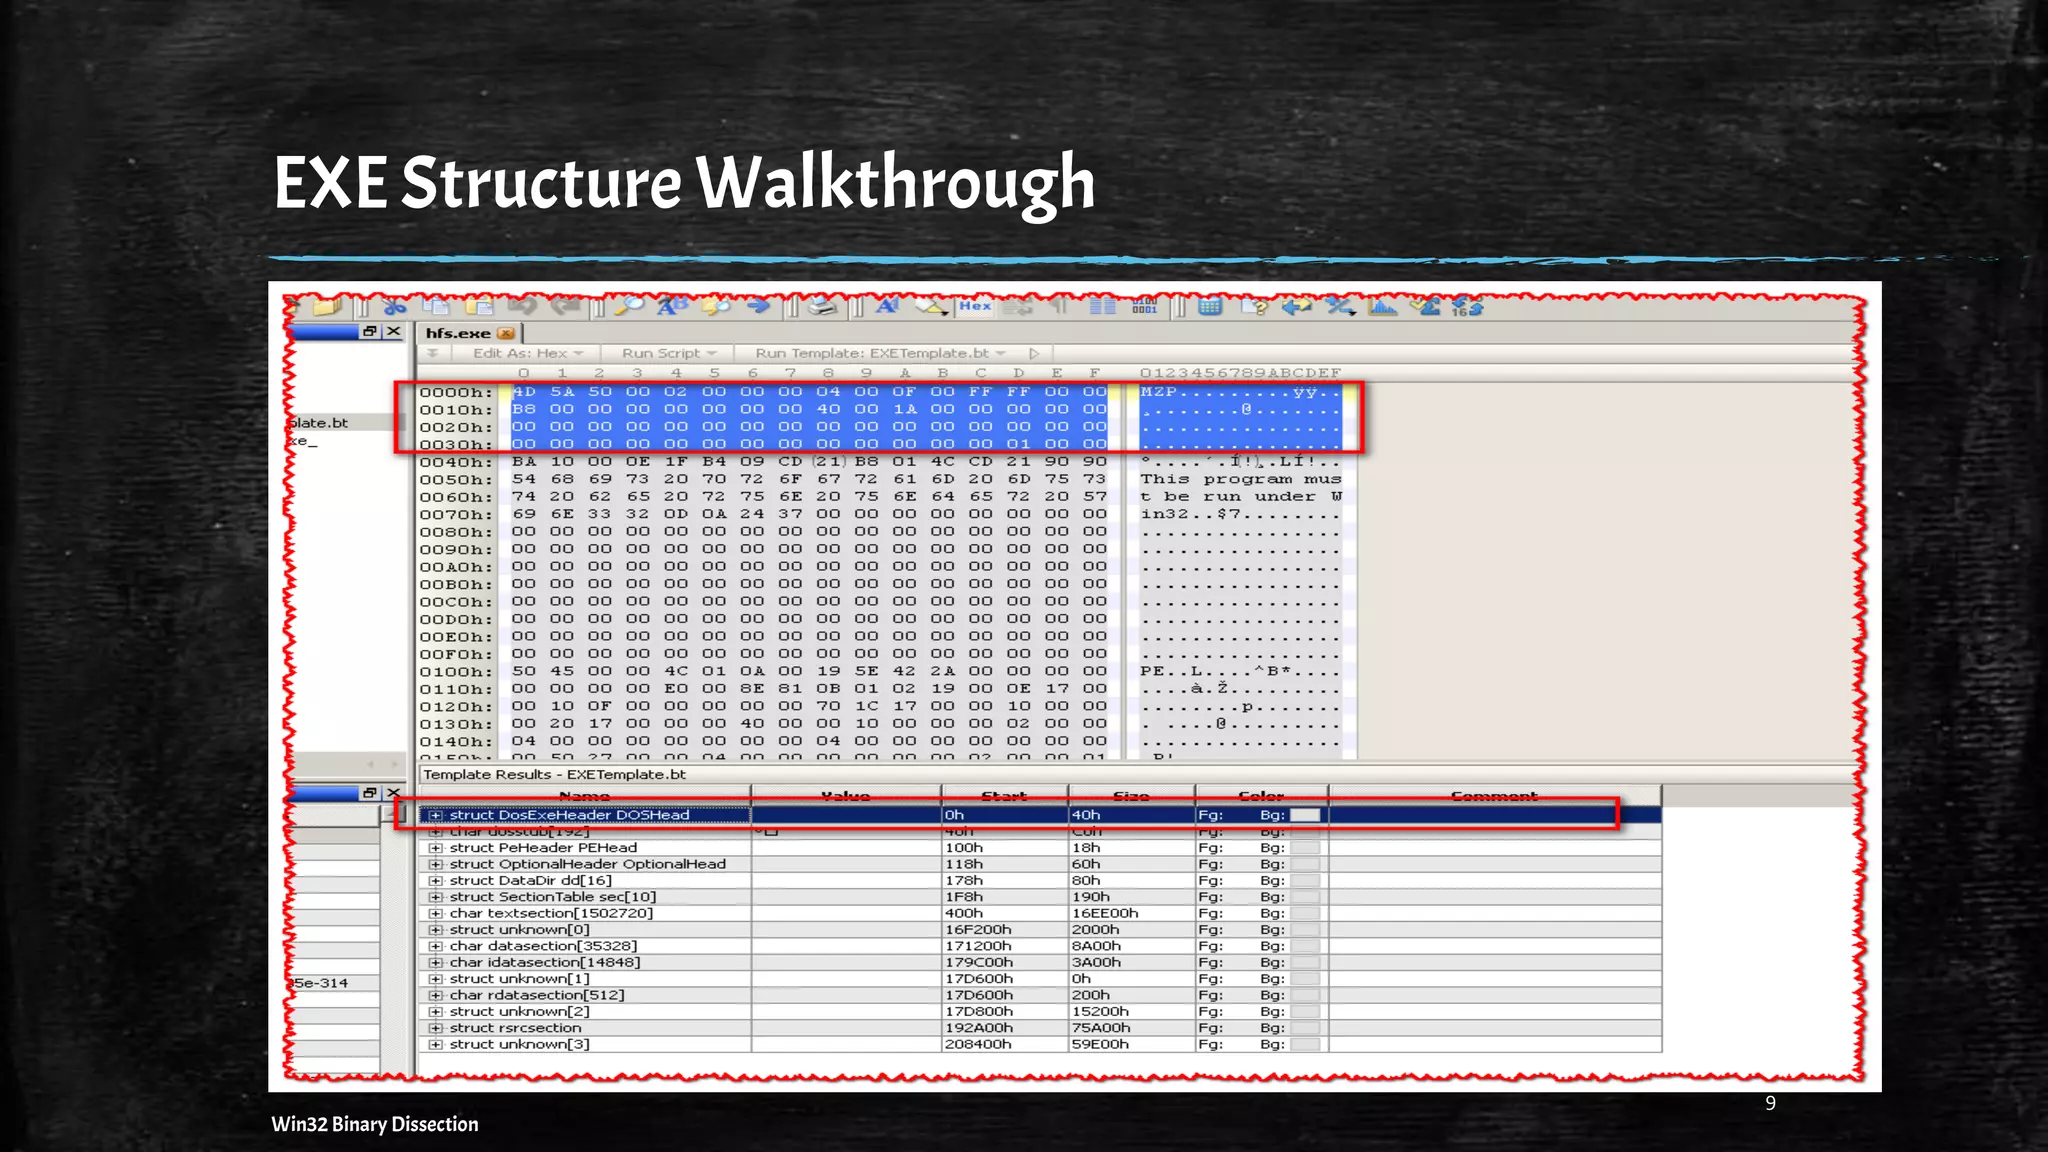The width and height of the screenshot is (2048, 1152).
Task: Open the font settings icon
Action: pyautogui.click(x=888, y=306)
